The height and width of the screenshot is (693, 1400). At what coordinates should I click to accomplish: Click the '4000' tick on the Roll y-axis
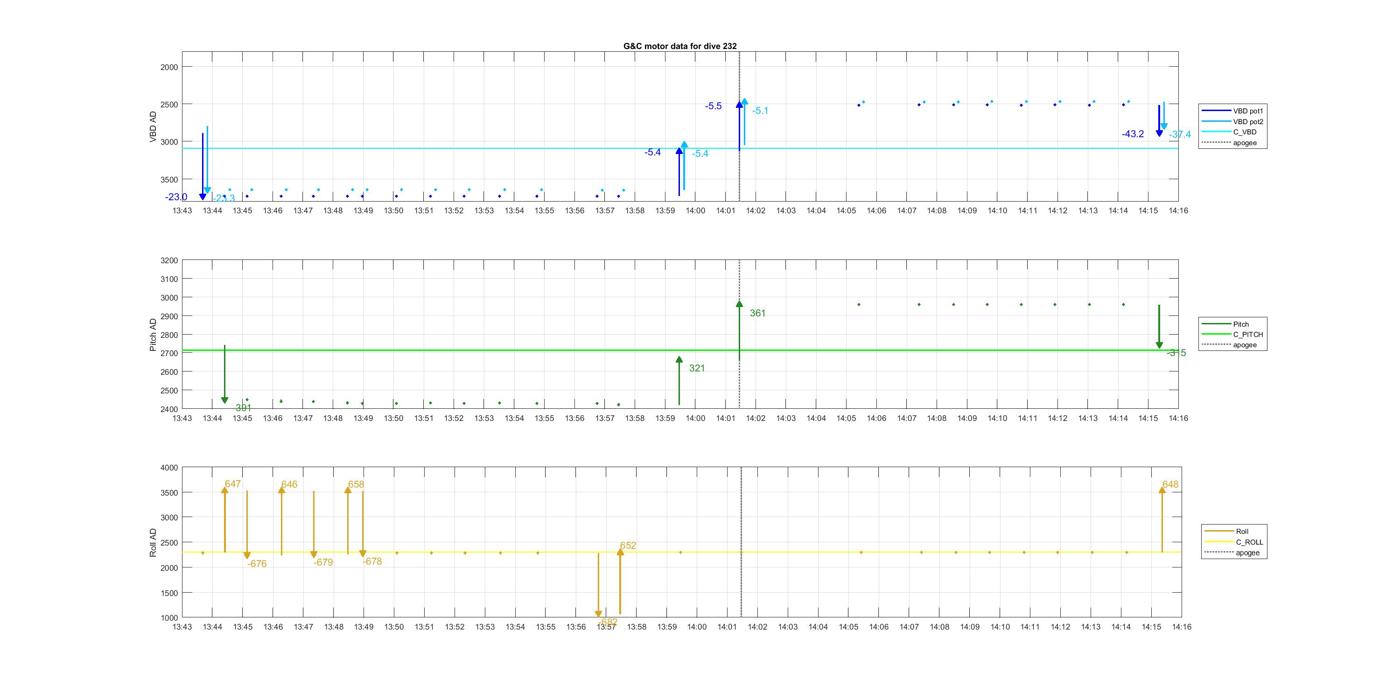click(x=169, y=468)
